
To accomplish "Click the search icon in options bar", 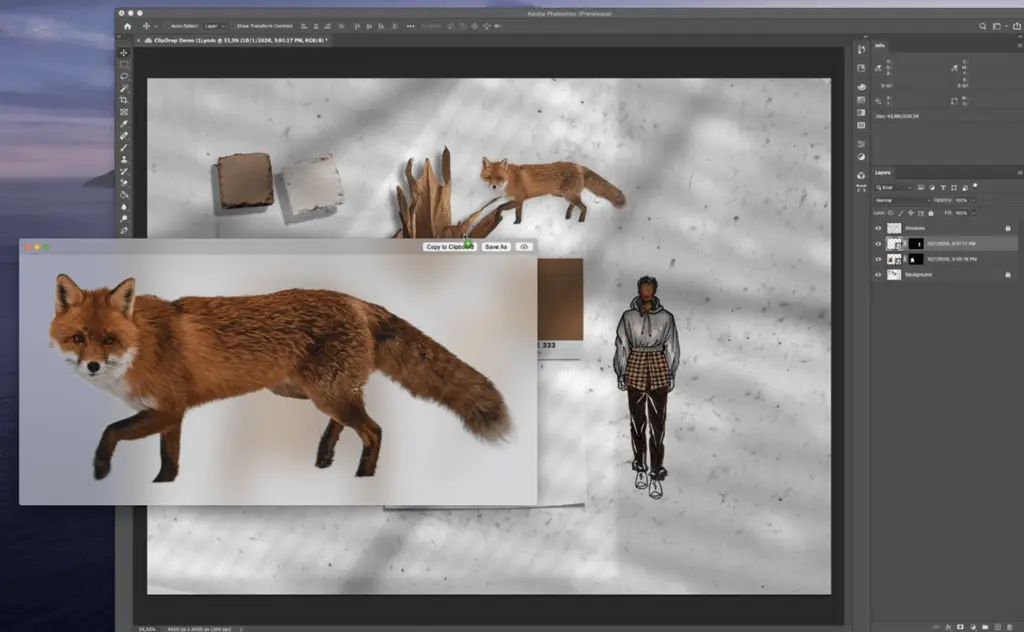I will [x=982, y=26].
